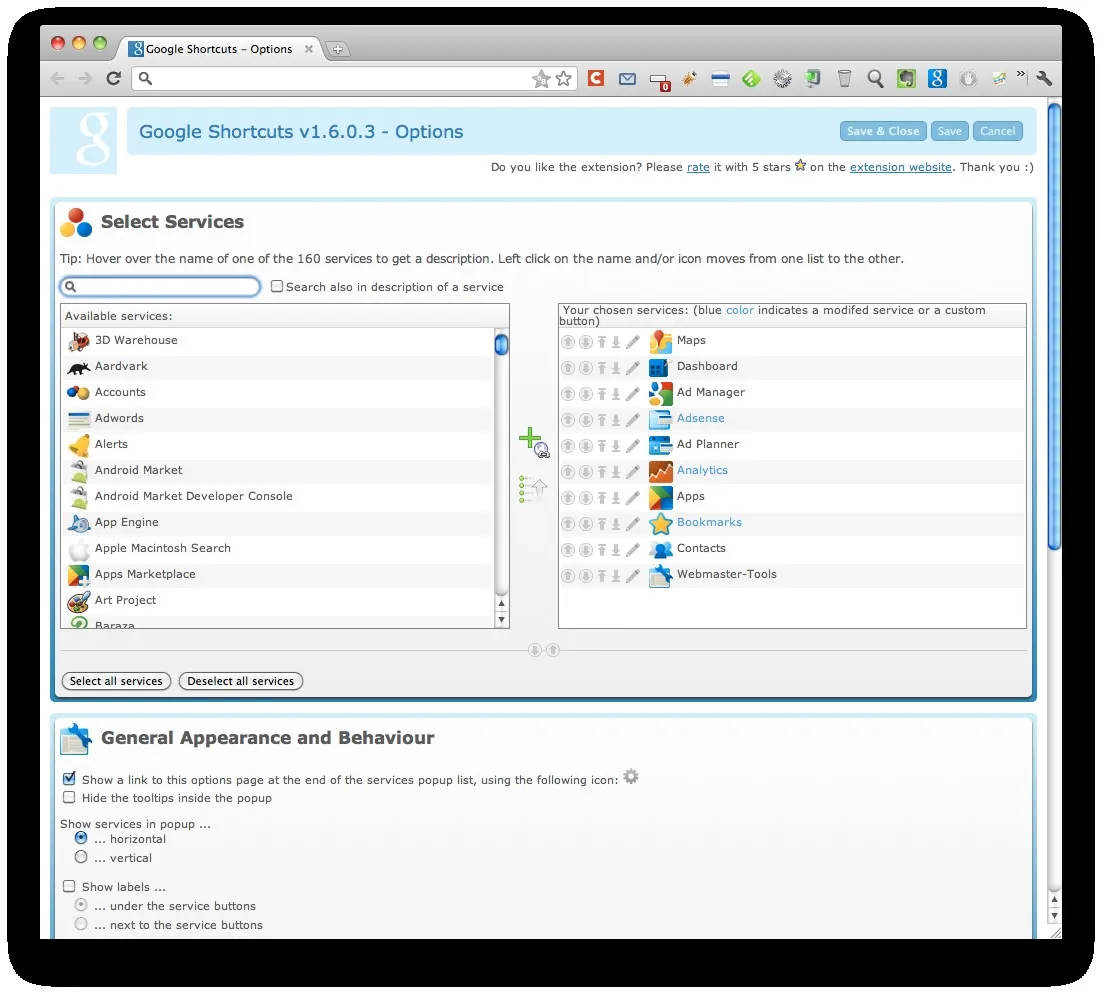Reload the page with the browser refresh icon

pyautogui.click(x=113, y=79)
